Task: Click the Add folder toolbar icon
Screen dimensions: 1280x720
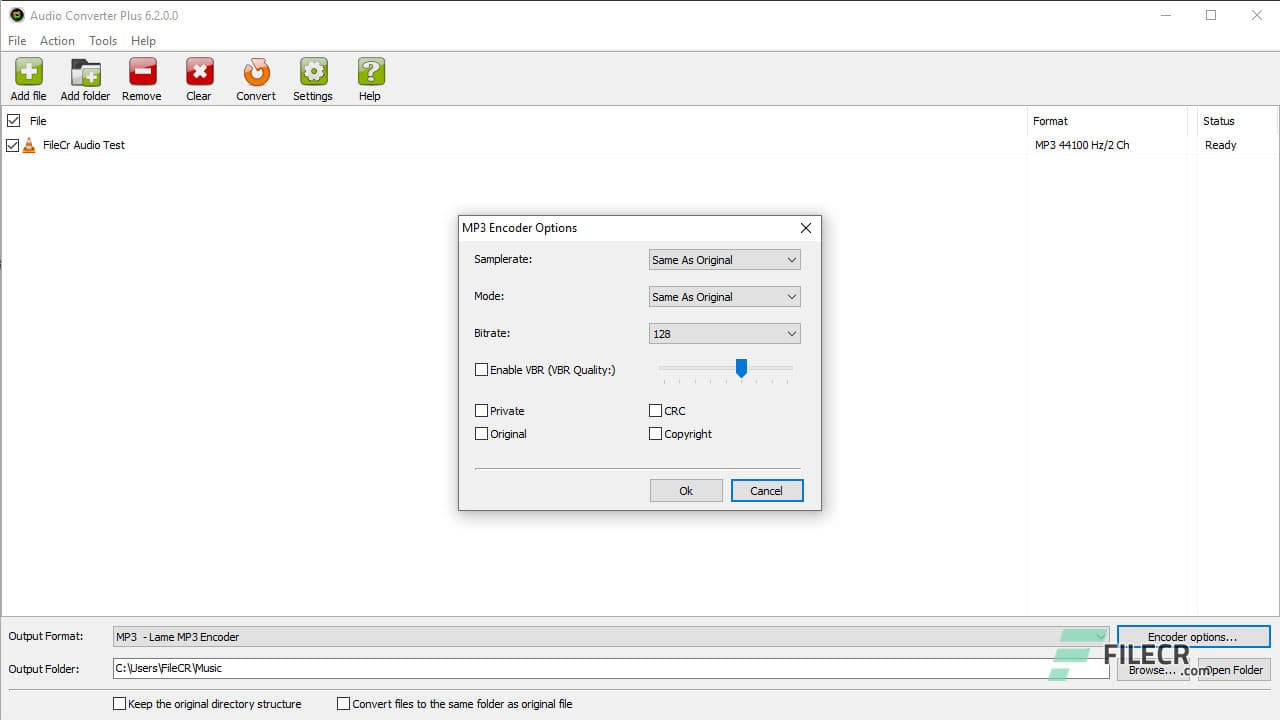Action: (85, 72)
